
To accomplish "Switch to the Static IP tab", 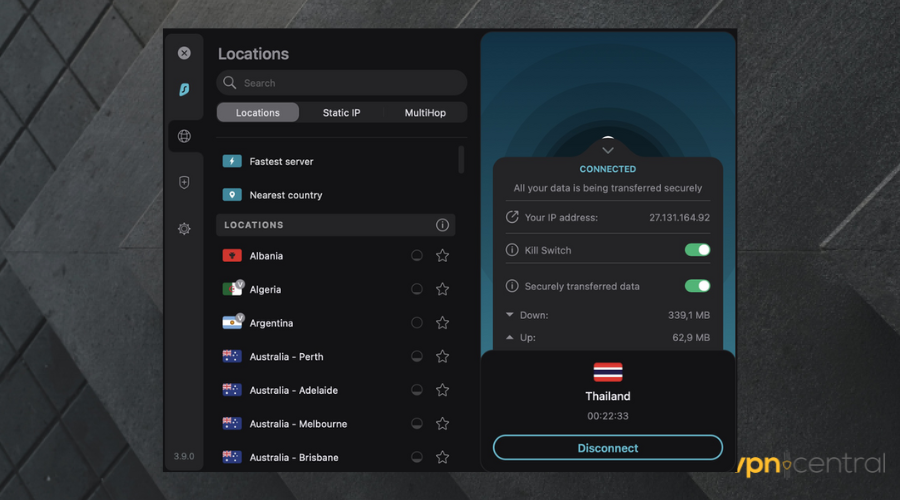I will [342, 113].
